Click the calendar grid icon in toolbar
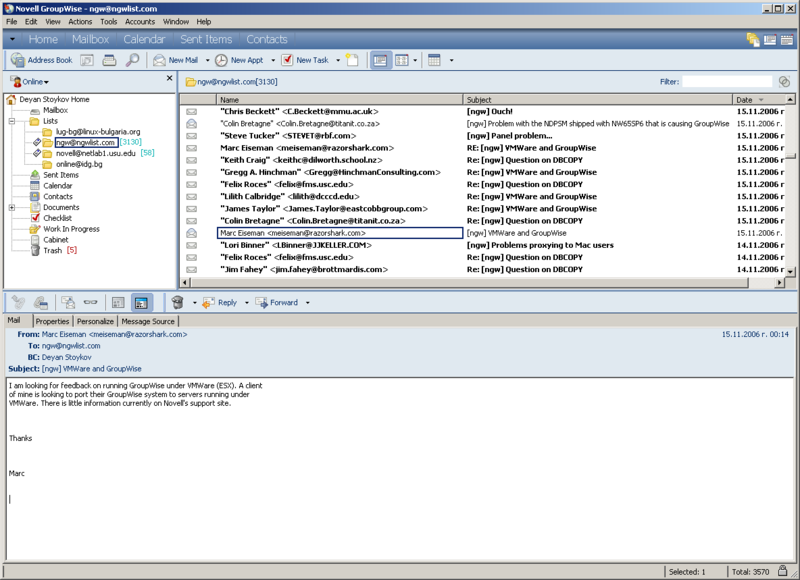This screenshot has width=800, height=580. click(434, 60)
